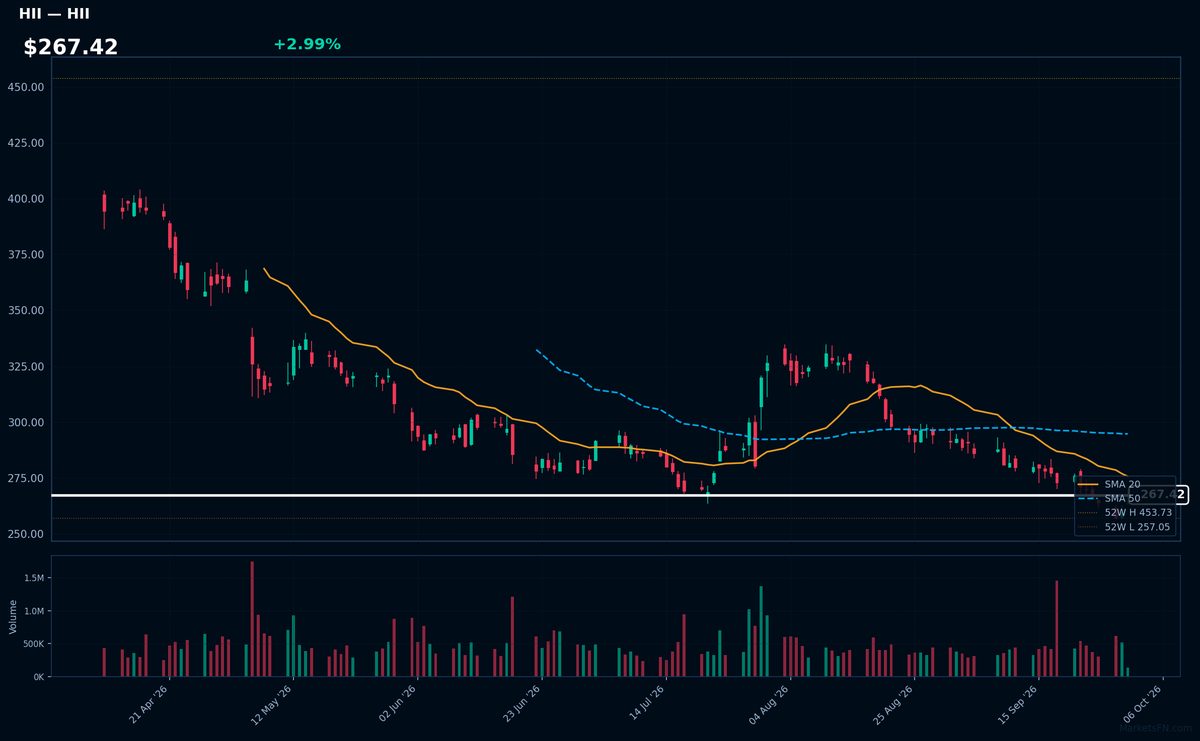Click the tallest green volume bar before 04 Aug

click(760, 632)
